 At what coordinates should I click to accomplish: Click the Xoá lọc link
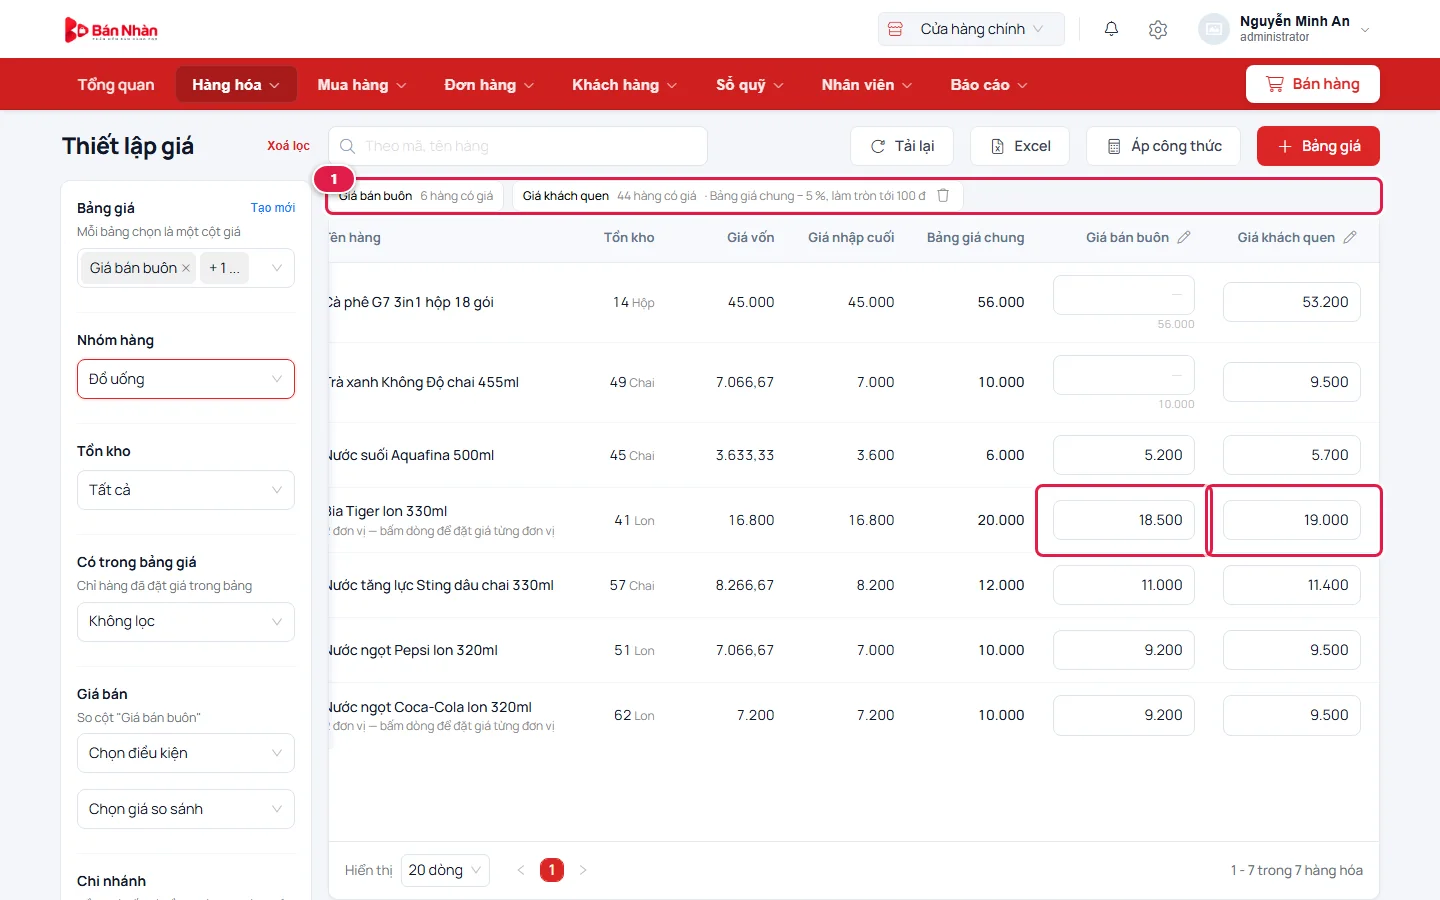coord(288,146)
